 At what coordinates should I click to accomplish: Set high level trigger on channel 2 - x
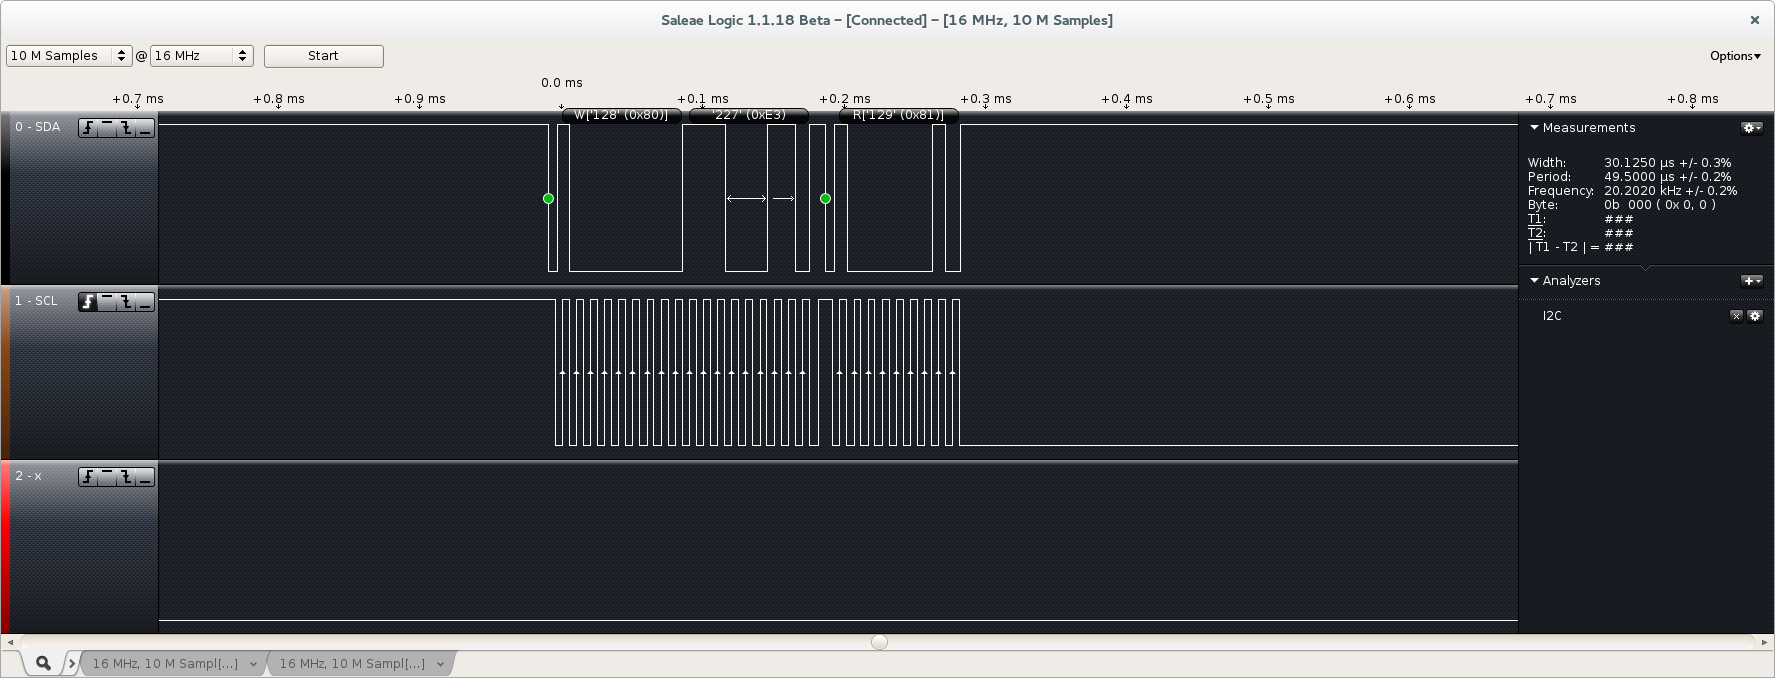[x=107, y=477]
